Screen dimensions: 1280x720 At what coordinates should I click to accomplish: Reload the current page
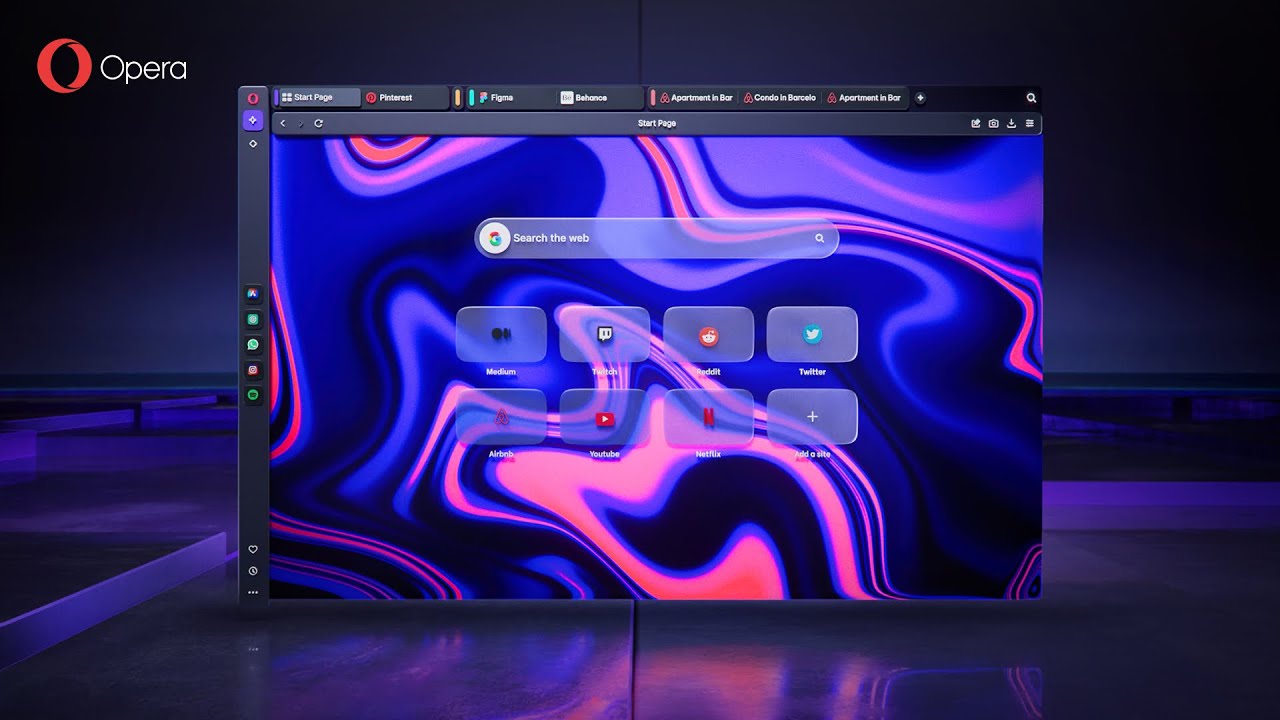pos(317,123)
